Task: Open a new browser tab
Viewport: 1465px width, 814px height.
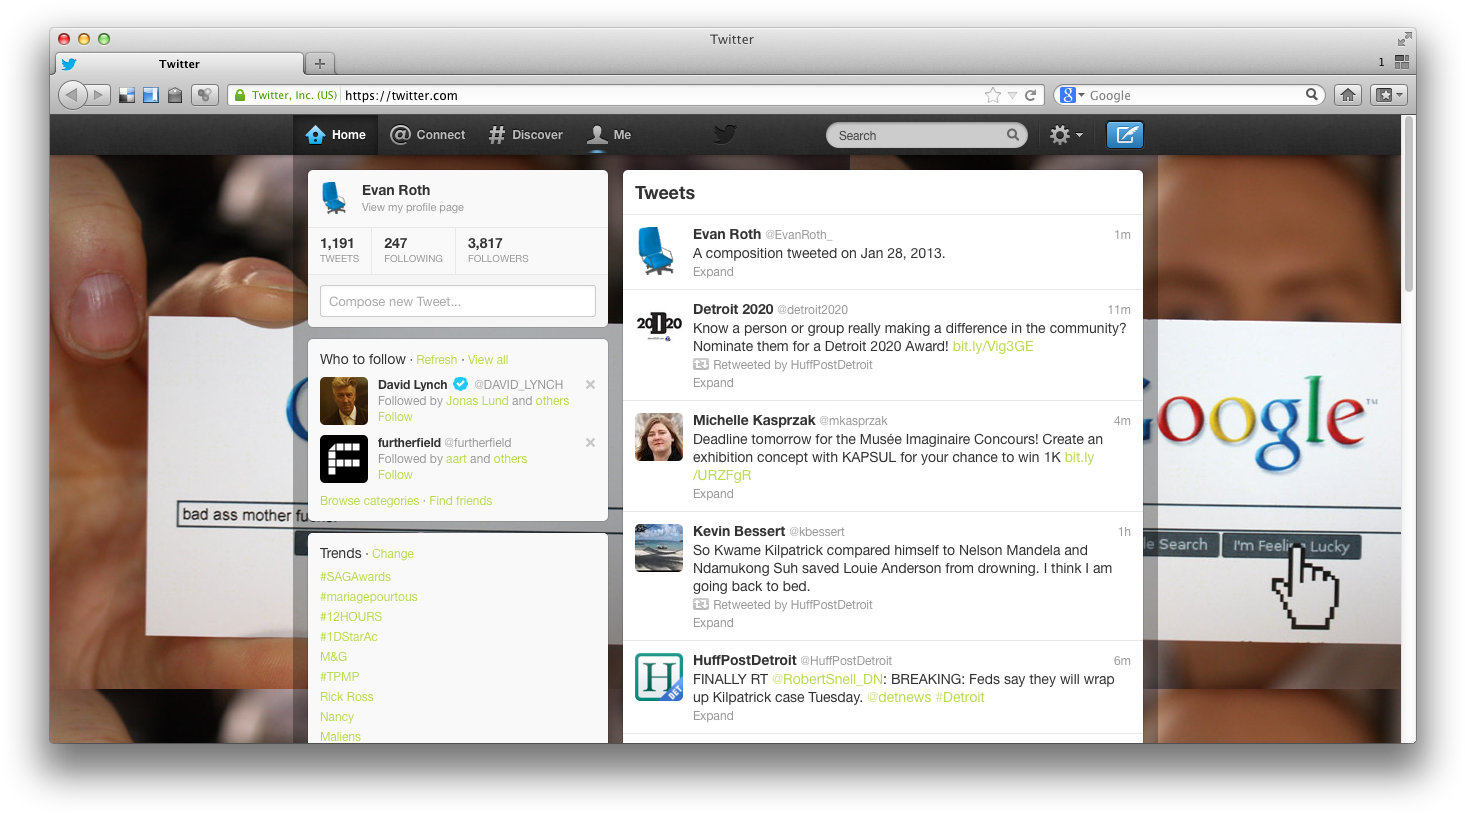Action: (x=320, y=63)
